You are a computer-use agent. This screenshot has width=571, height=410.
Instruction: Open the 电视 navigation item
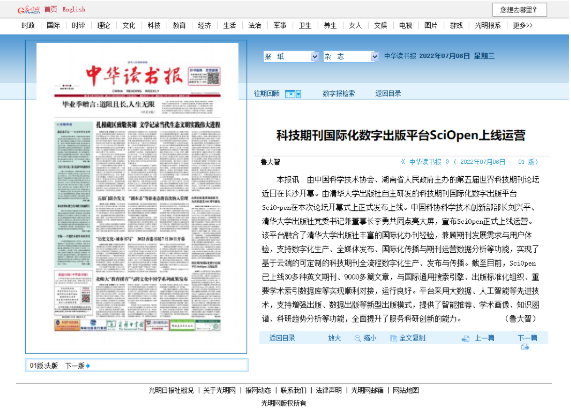[x=406, y=25]
